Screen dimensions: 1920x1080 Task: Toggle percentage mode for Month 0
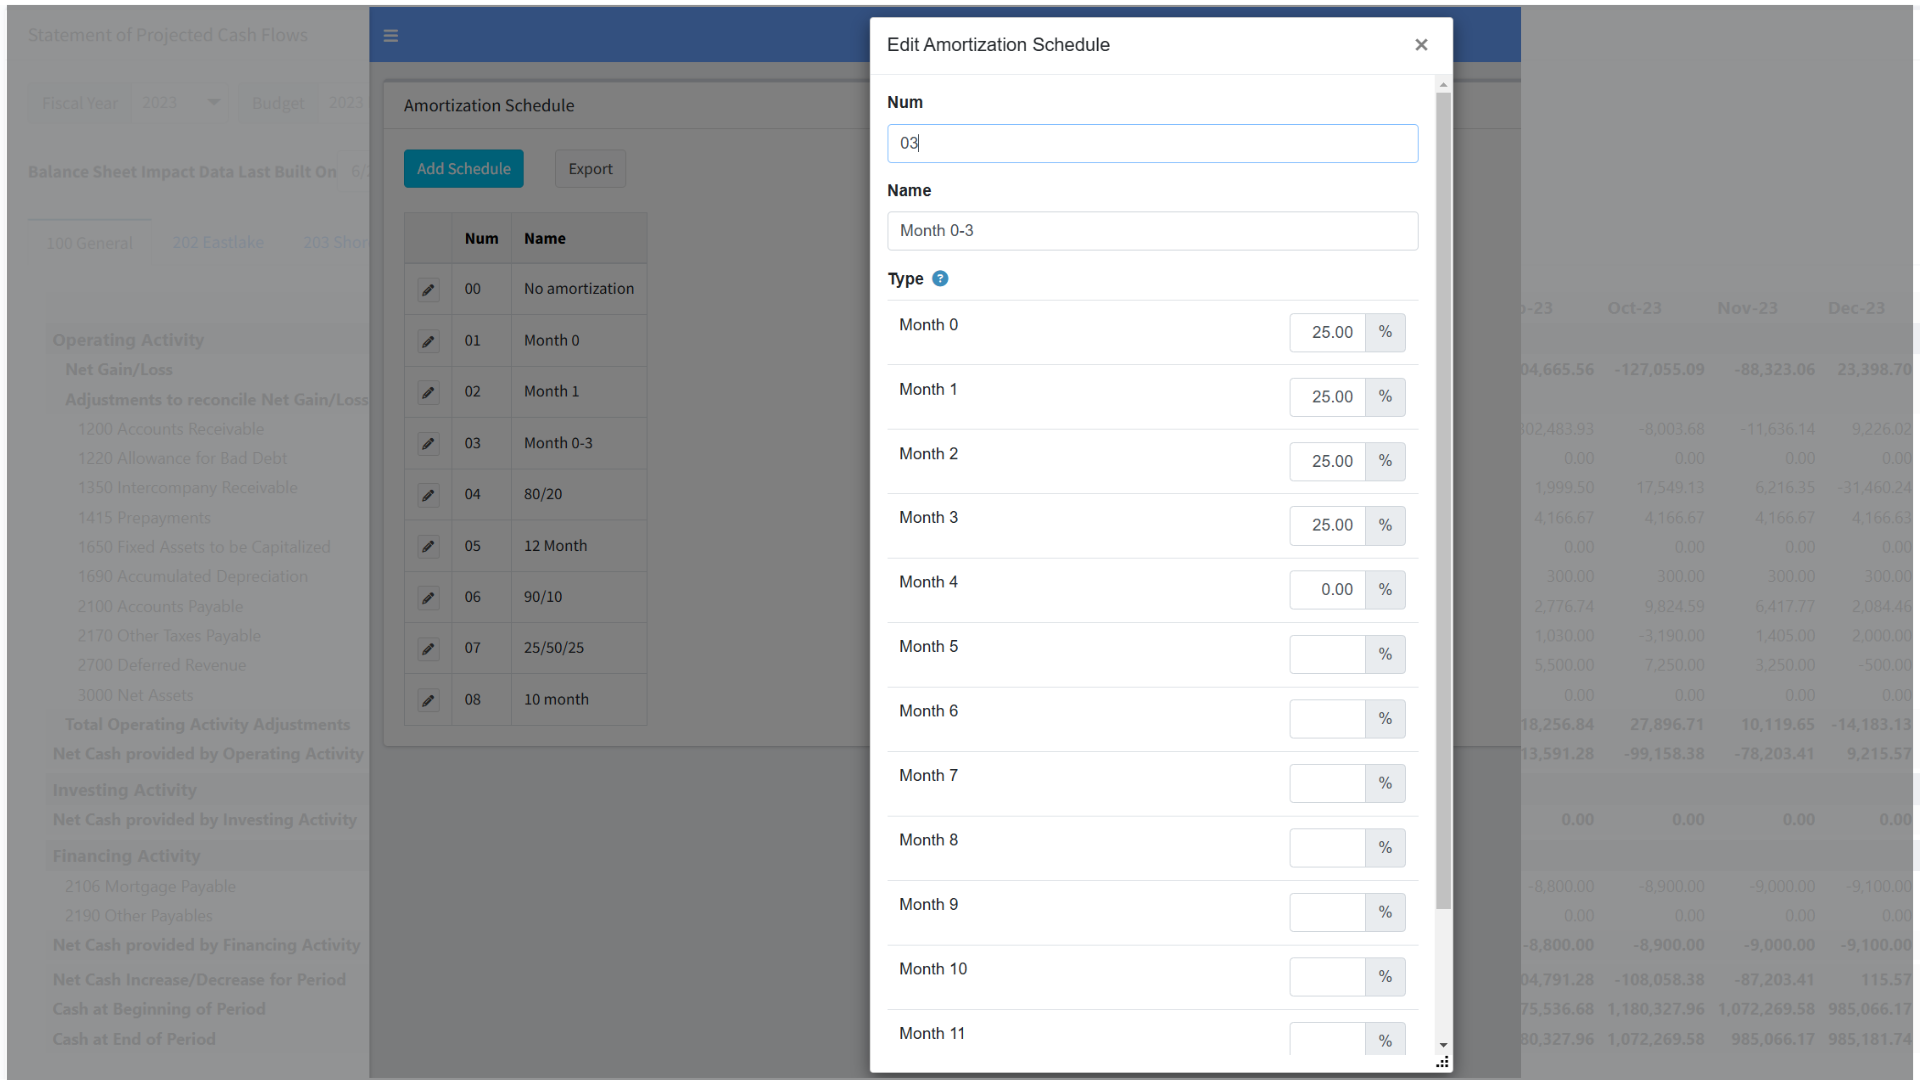(1385, 332)
